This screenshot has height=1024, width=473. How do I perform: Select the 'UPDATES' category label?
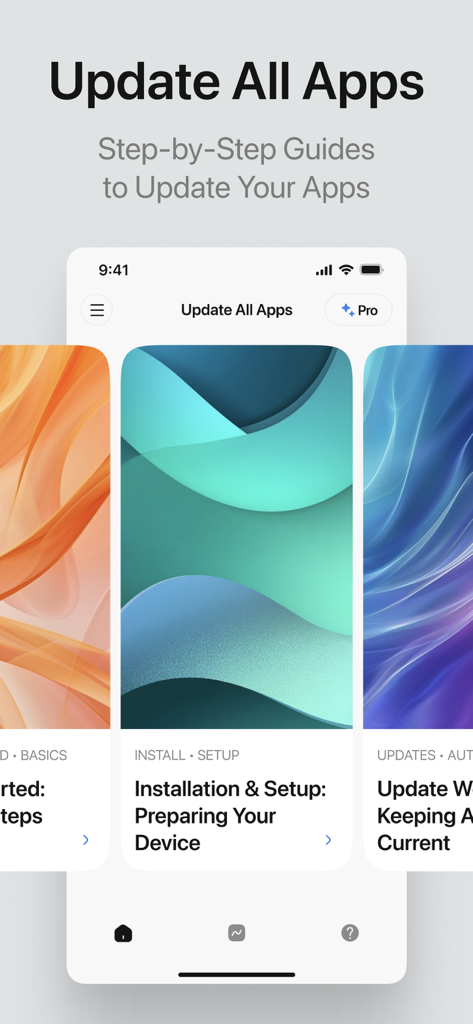[406, 755]
